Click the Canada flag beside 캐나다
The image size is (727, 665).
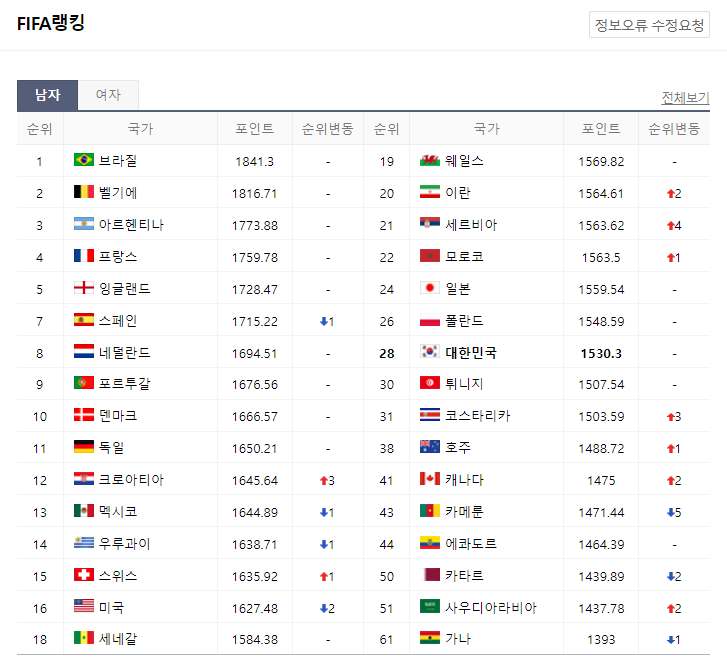(430, 479)
